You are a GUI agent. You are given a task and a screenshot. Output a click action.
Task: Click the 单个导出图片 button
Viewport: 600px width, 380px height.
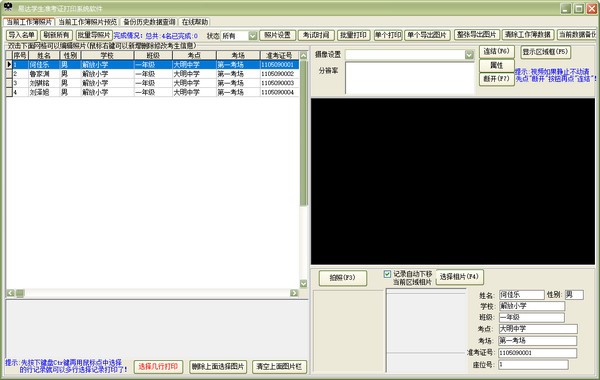pos(427,35)
